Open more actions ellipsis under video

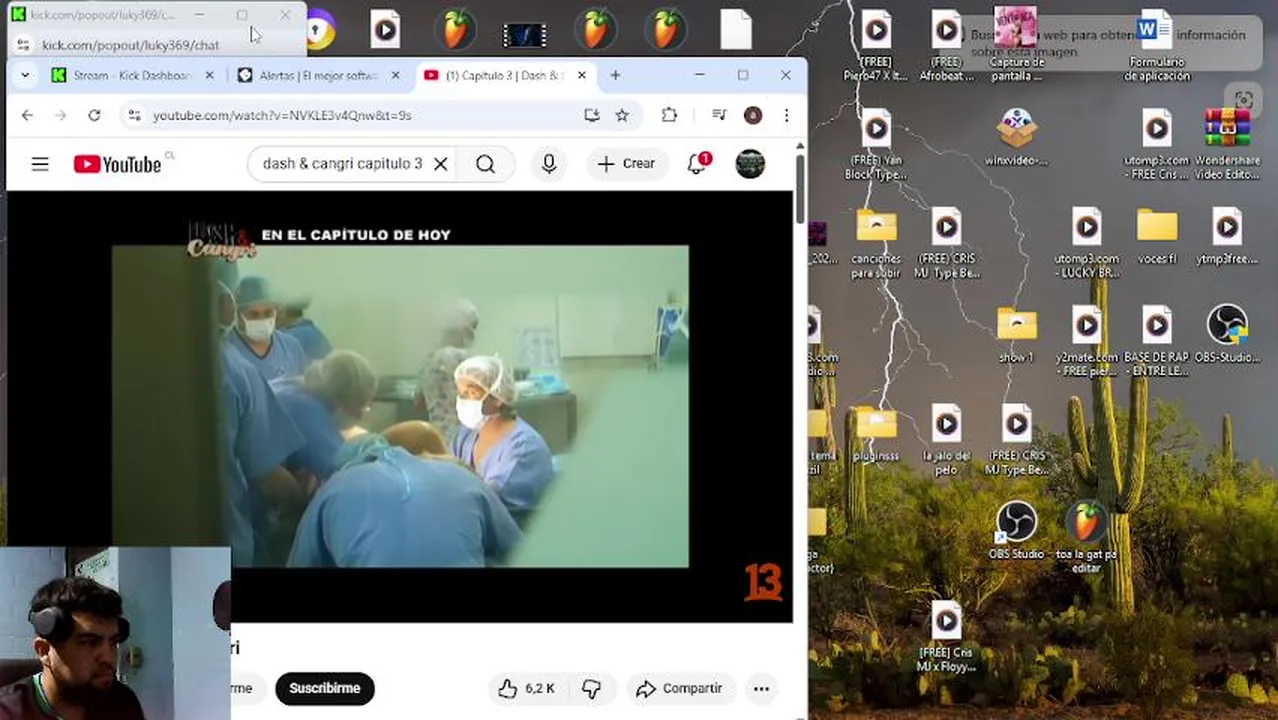[x=761, y=688]
